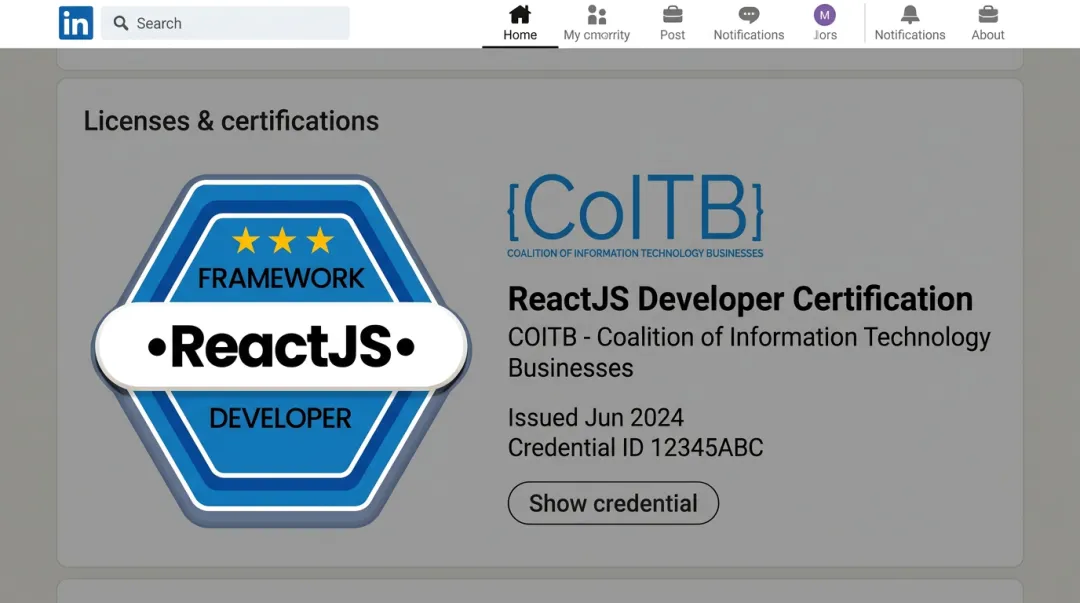Click the briefcase icon above Post
This screenshot has height=603, width=1080.
click(672, 14)
